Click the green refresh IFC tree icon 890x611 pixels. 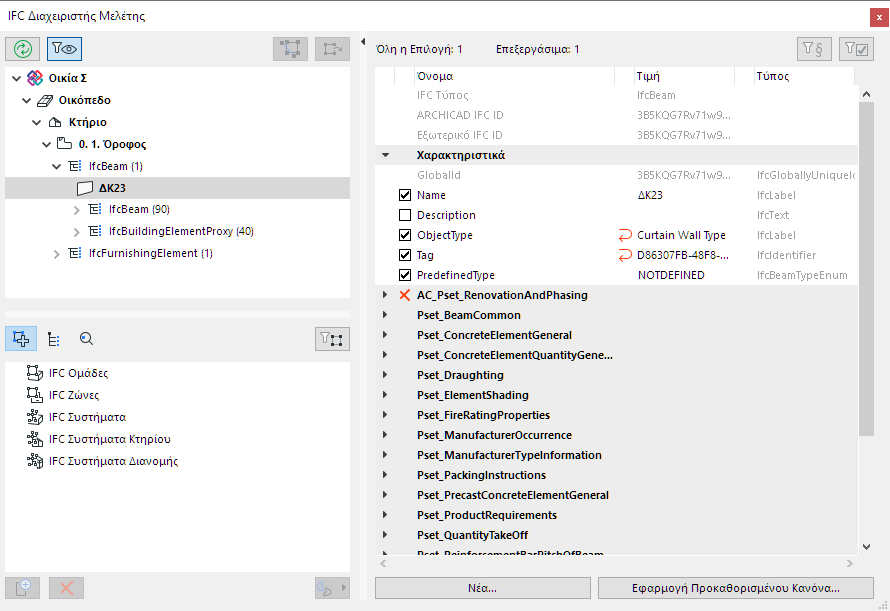22,48
